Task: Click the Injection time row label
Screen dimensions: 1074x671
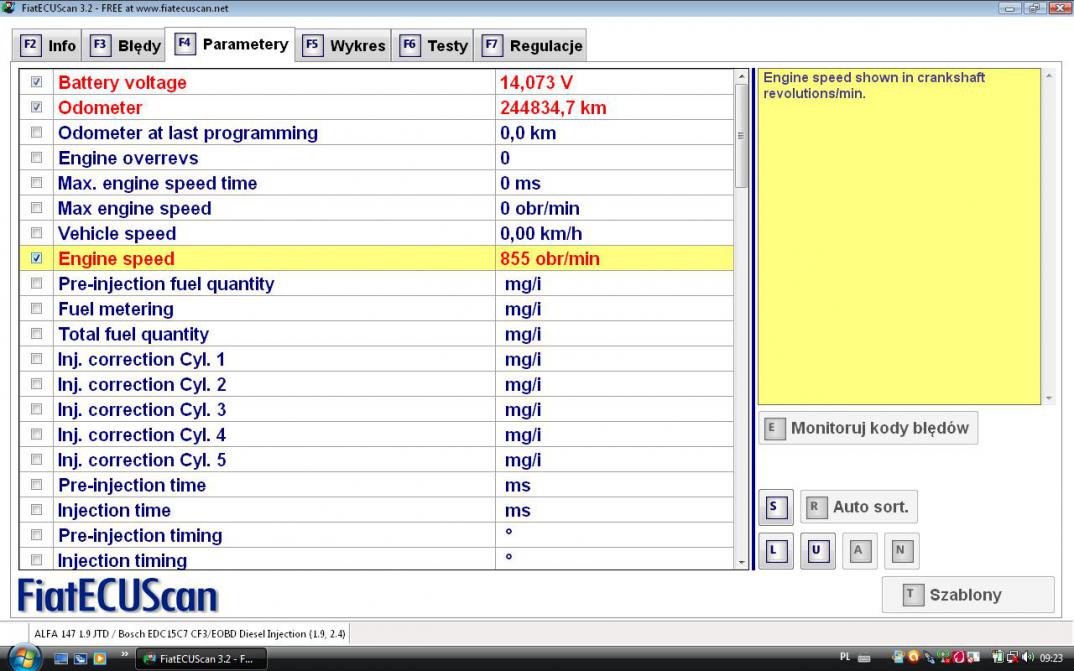Action: point(114,511)
